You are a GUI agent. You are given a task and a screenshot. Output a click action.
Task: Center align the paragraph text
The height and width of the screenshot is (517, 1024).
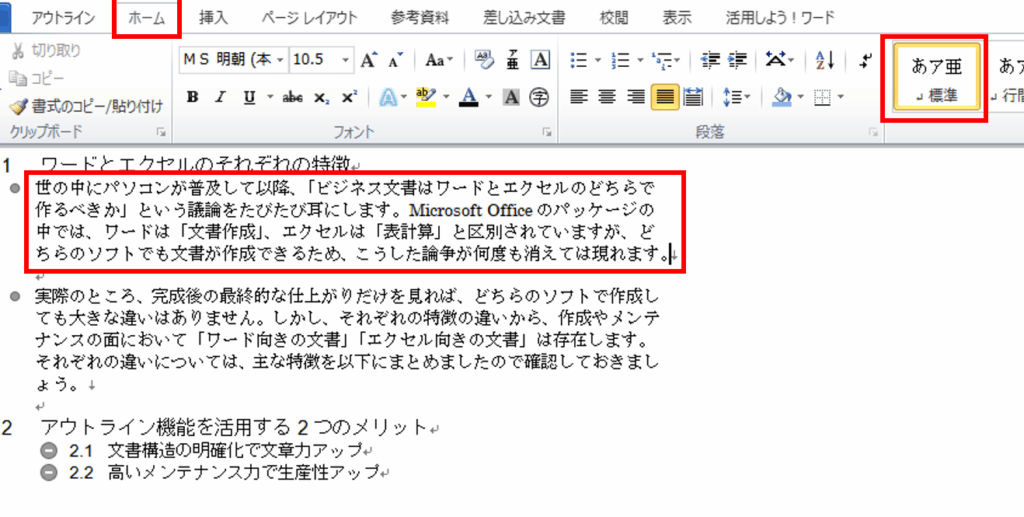tap(606, 97)
